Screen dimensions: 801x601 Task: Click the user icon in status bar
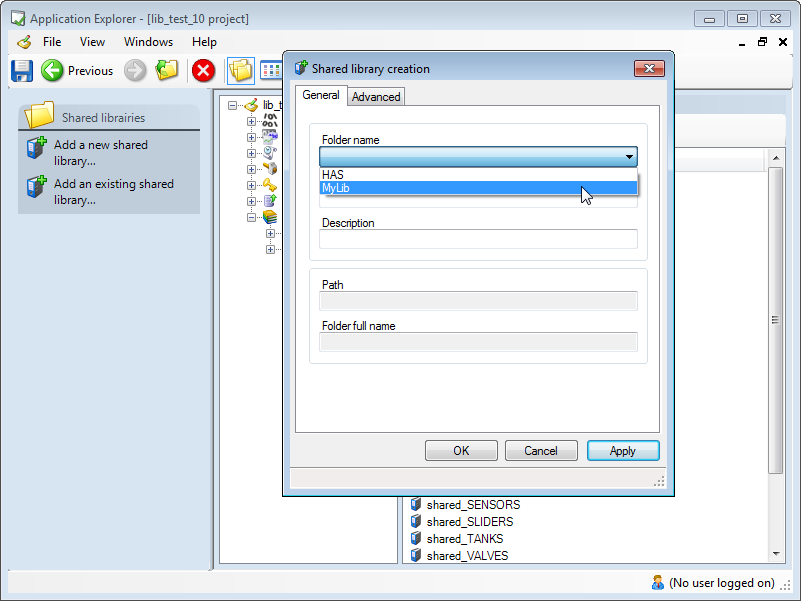coord(657,582)
